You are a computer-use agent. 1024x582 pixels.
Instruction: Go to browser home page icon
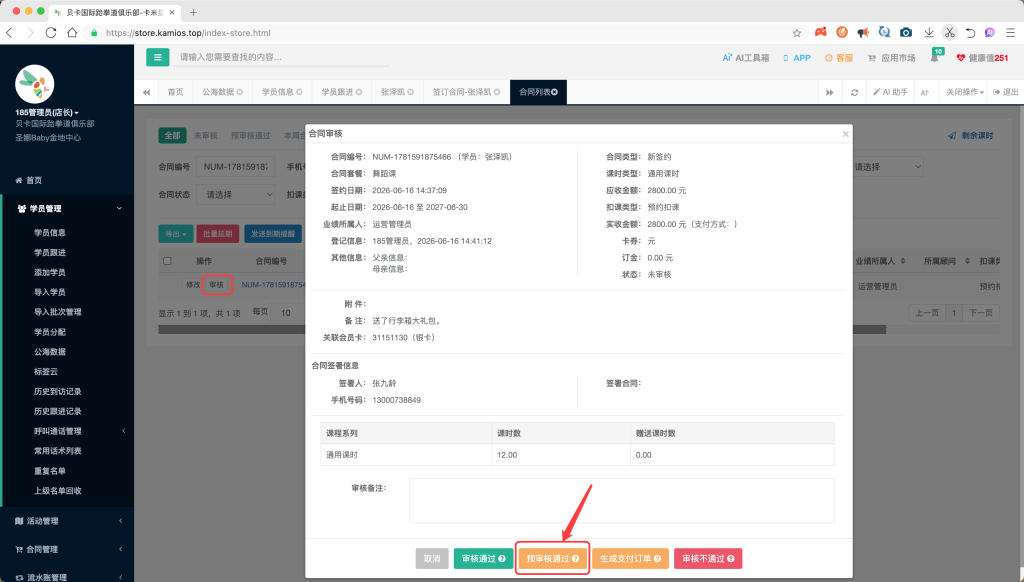[x=72, y=33]
